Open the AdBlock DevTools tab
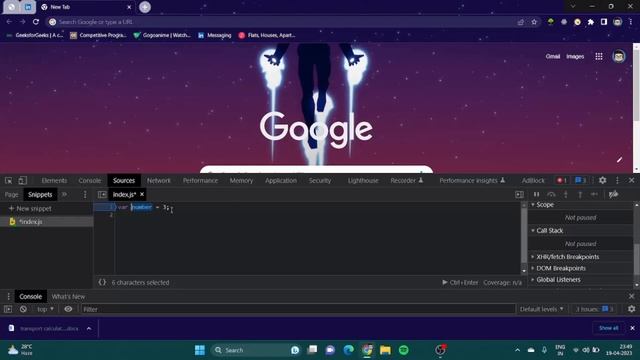 (533, 180)
